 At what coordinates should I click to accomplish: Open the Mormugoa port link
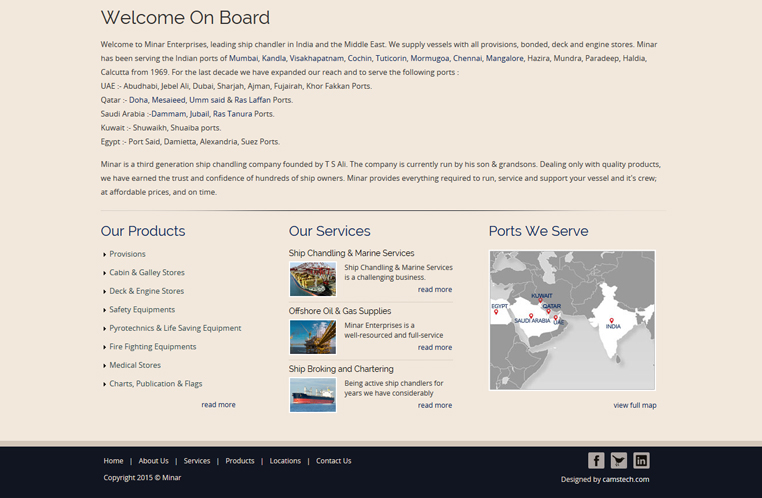[x=430, y=58]
